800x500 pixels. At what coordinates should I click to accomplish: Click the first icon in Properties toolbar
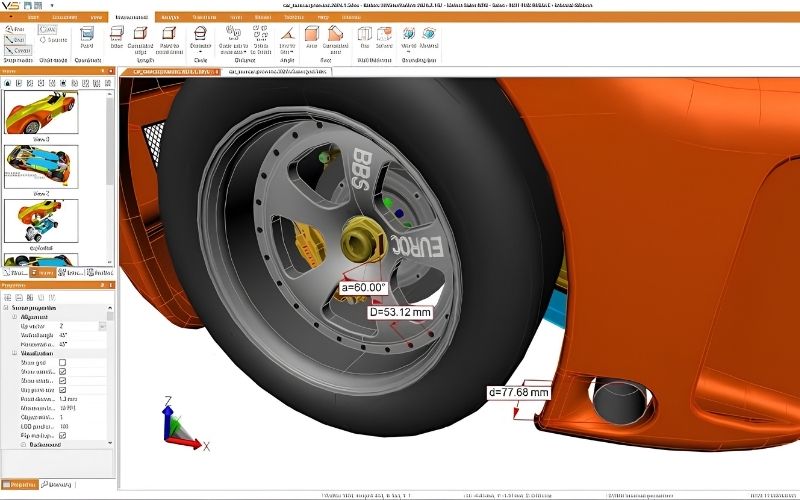pos(8,297)
